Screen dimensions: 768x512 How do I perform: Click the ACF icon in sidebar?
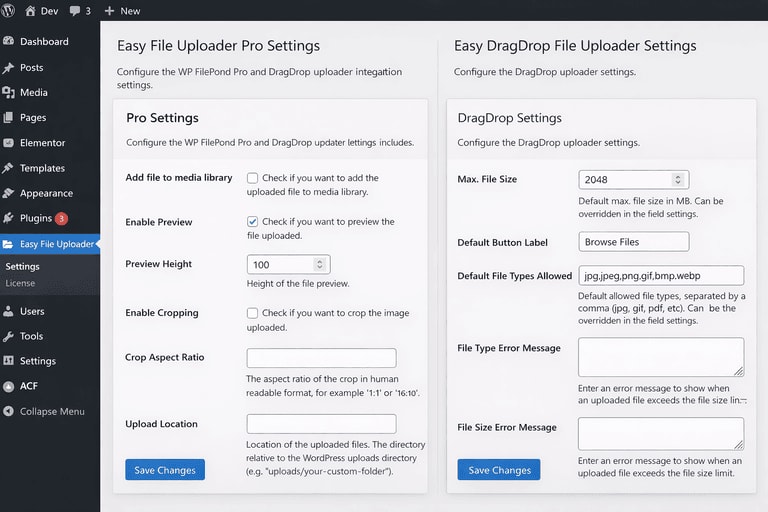(8, 387)
